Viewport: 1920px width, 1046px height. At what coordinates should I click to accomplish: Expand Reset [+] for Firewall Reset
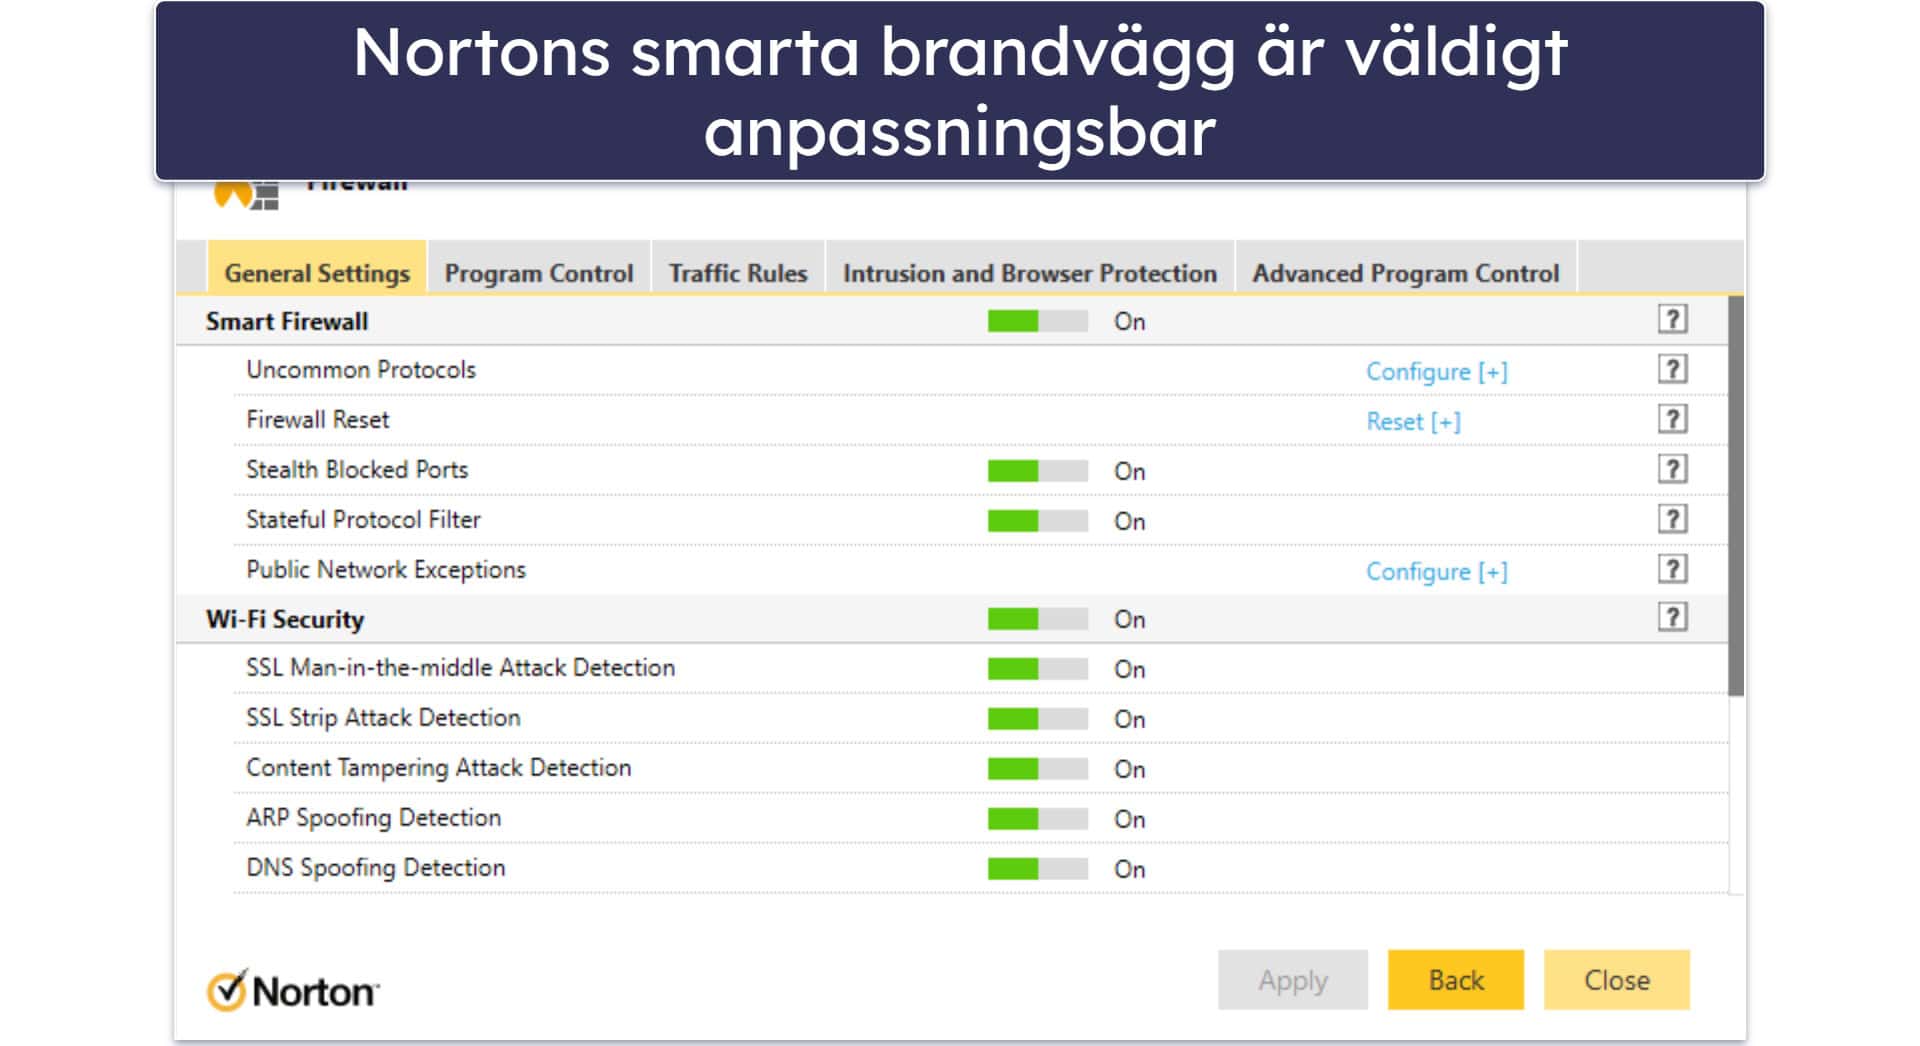[1413, 422]
